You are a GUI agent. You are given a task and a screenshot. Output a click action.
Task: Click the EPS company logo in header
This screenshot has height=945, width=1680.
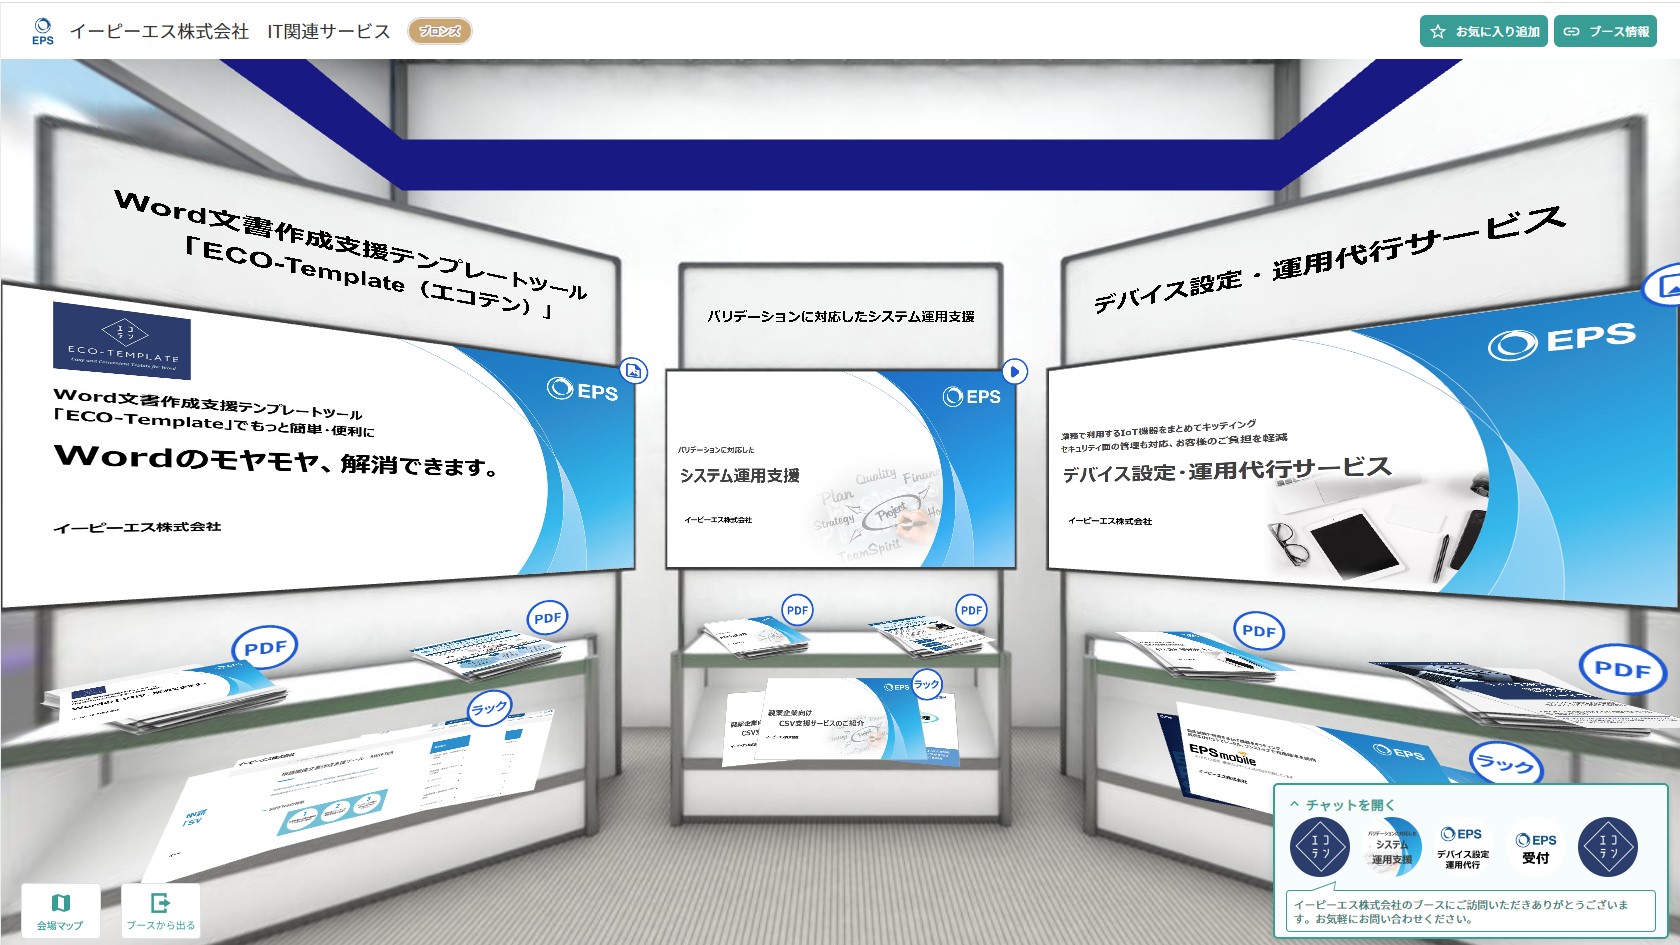pyautogui.click(x=42, y=31)
